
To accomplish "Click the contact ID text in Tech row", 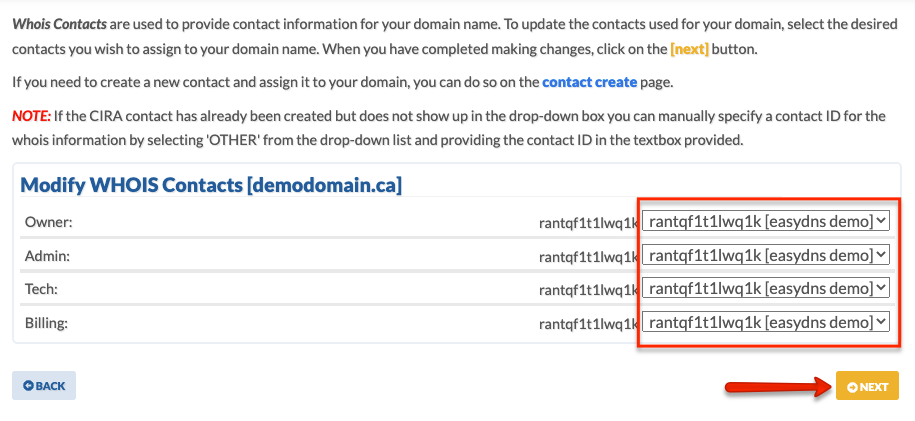I will [588, 289].
